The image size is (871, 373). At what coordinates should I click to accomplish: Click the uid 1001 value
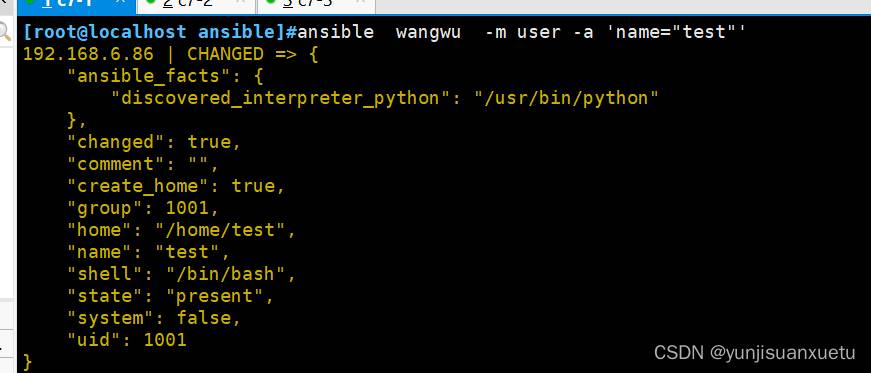(165, 340)
